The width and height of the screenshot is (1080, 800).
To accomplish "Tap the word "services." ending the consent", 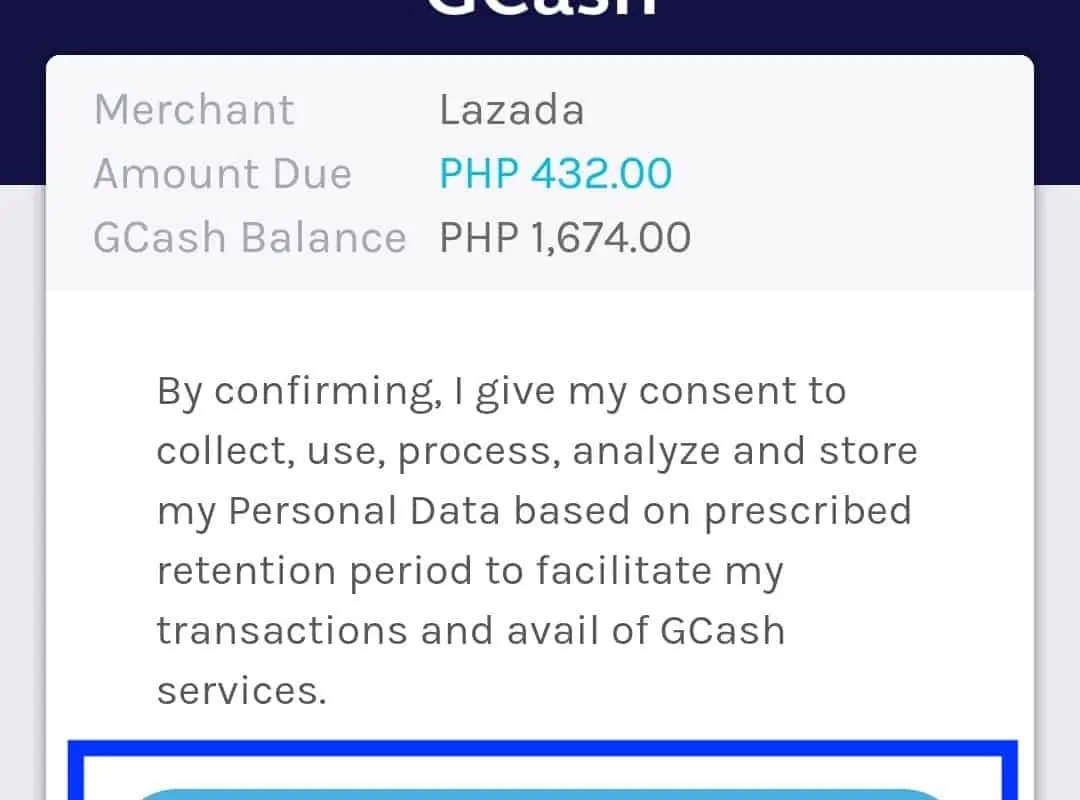I will (241, 691).
